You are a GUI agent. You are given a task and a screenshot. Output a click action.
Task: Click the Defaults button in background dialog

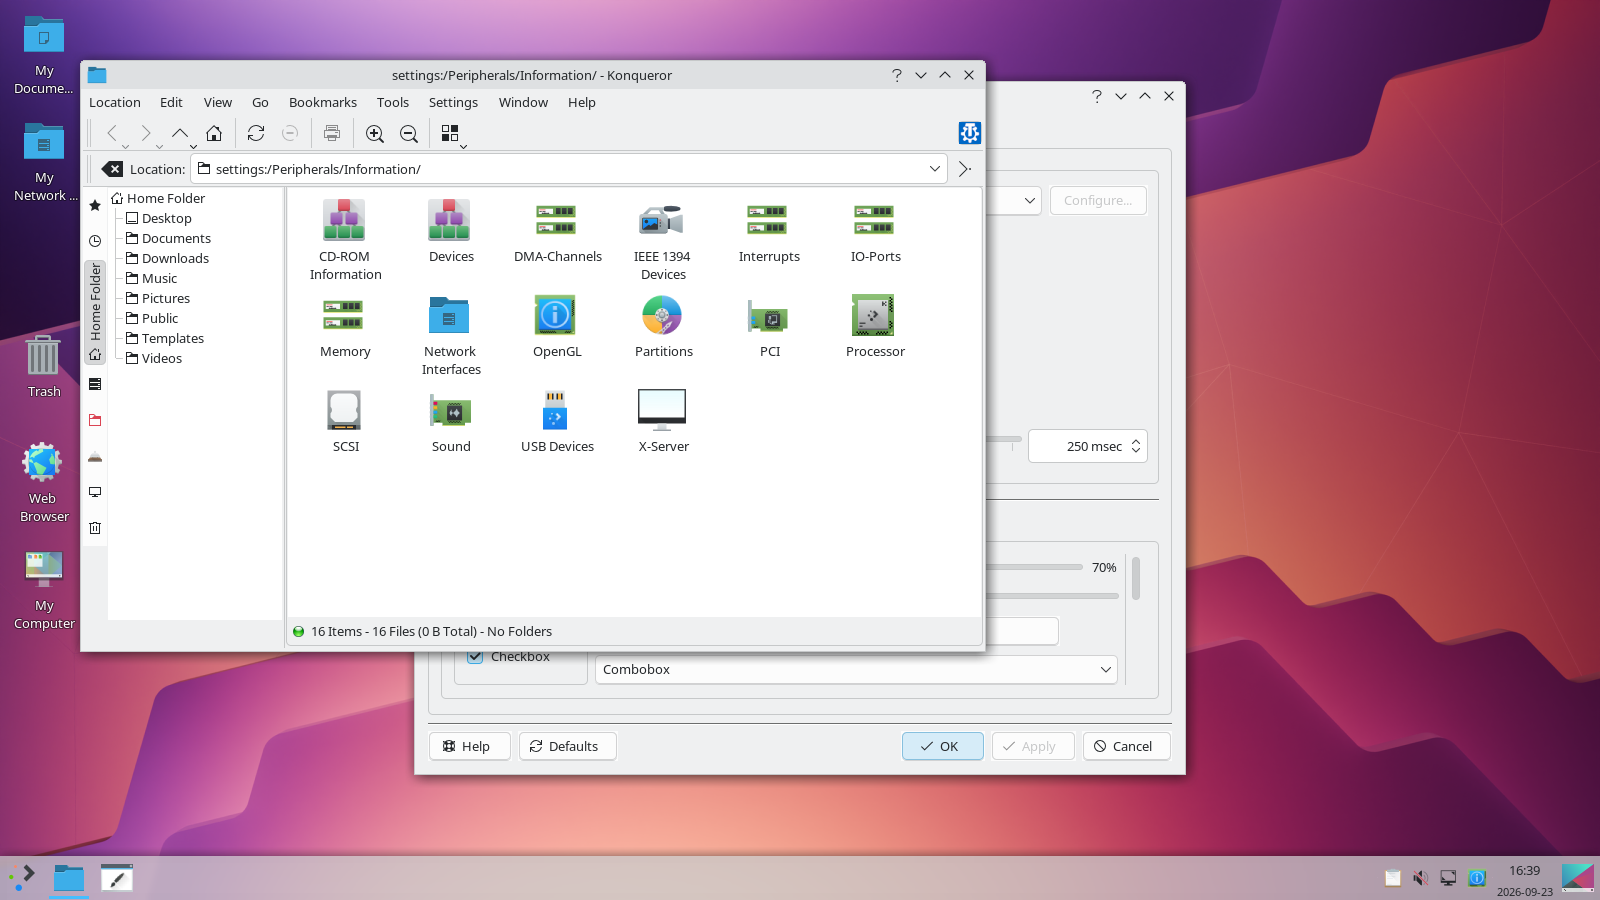click(x=567, y=746)
